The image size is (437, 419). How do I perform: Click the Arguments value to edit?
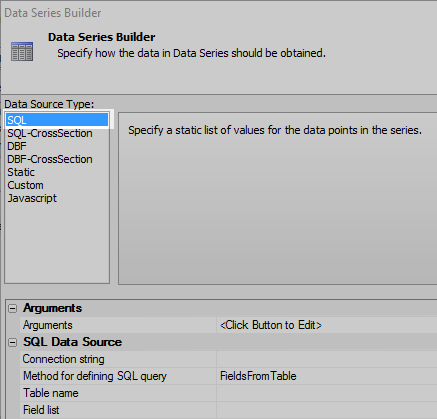(327, 325)
